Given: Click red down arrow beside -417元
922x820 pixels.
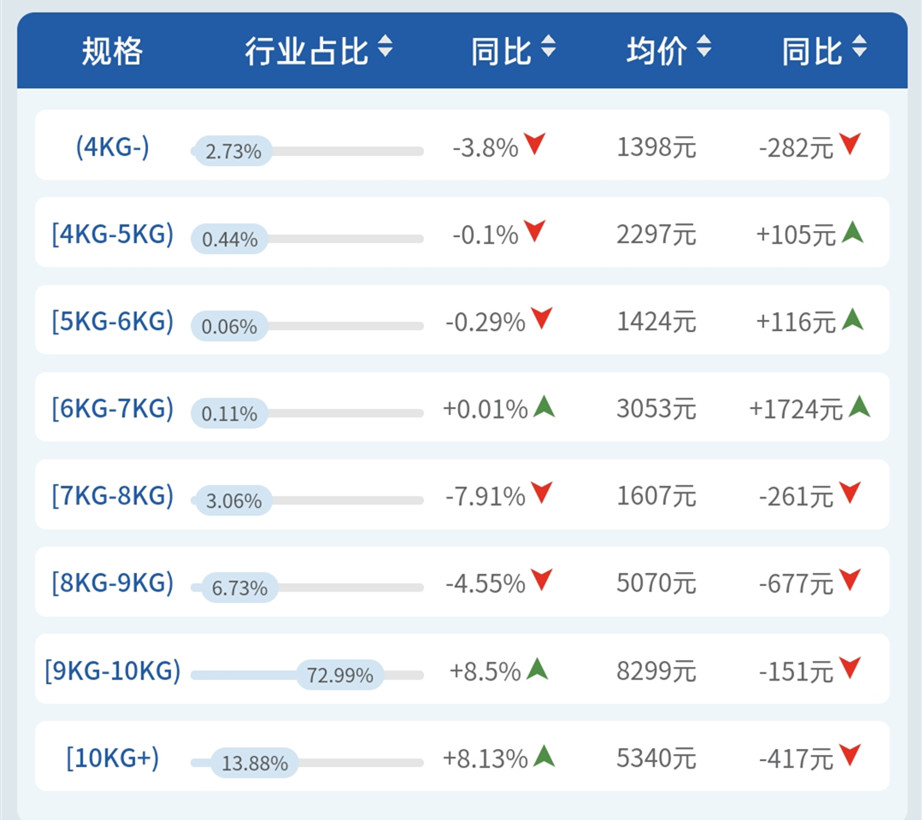Looking at the screenshot, I should point(850,755).
